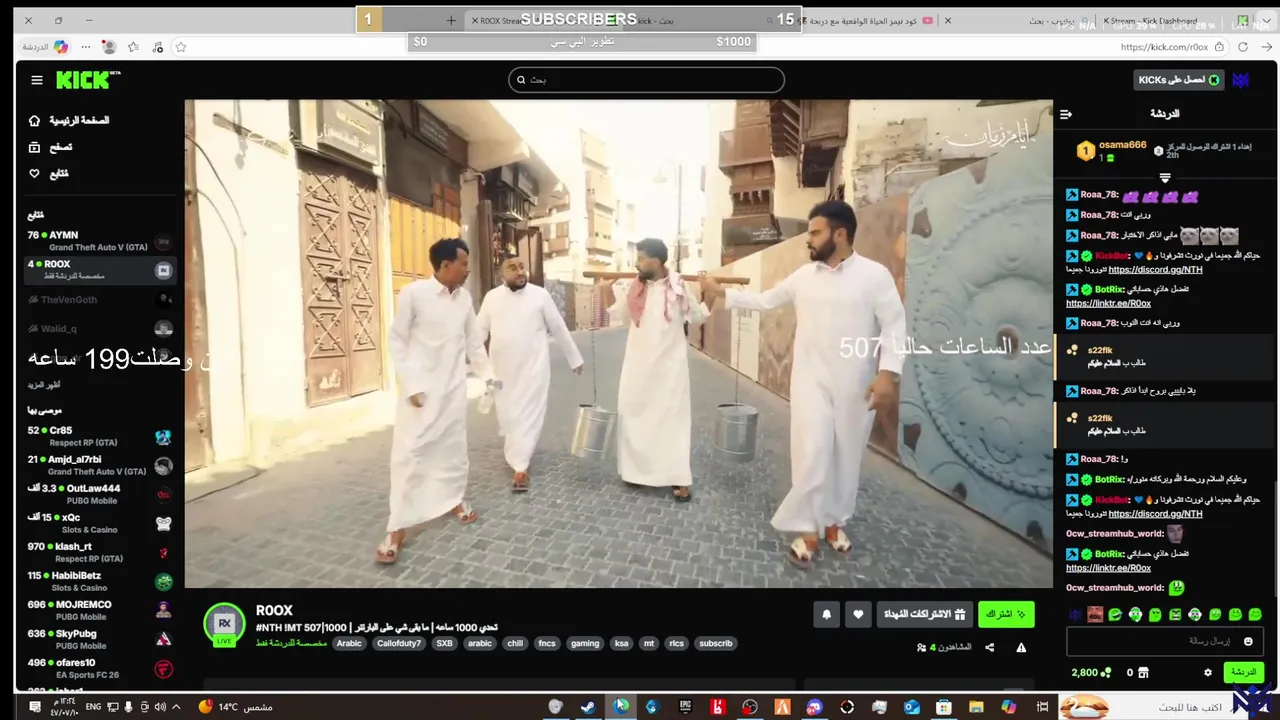Toggle follow with the heart button
Viewport: 1280px width, 720px height.
[858, 615]
